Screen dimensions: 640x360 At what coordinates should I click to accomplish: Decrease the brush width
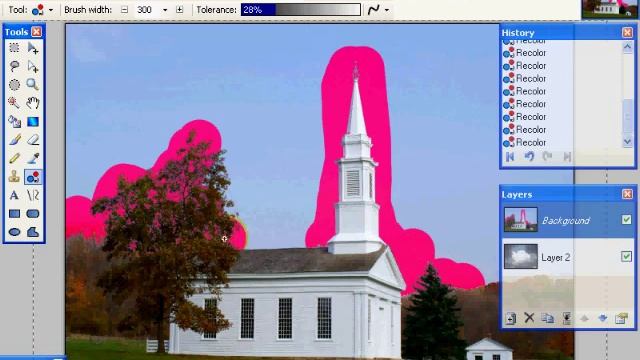click(x=125, y=10)
